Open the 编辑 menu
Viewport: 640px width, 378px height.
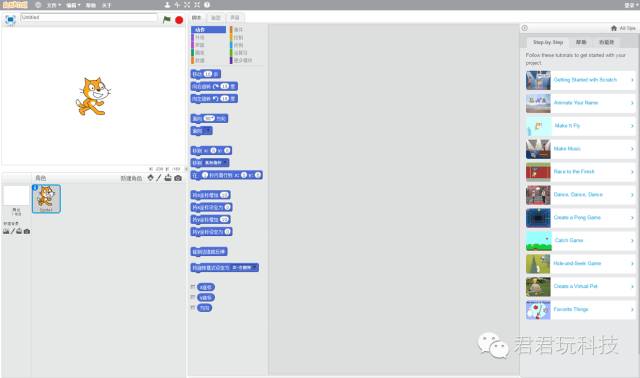point(73,5)
